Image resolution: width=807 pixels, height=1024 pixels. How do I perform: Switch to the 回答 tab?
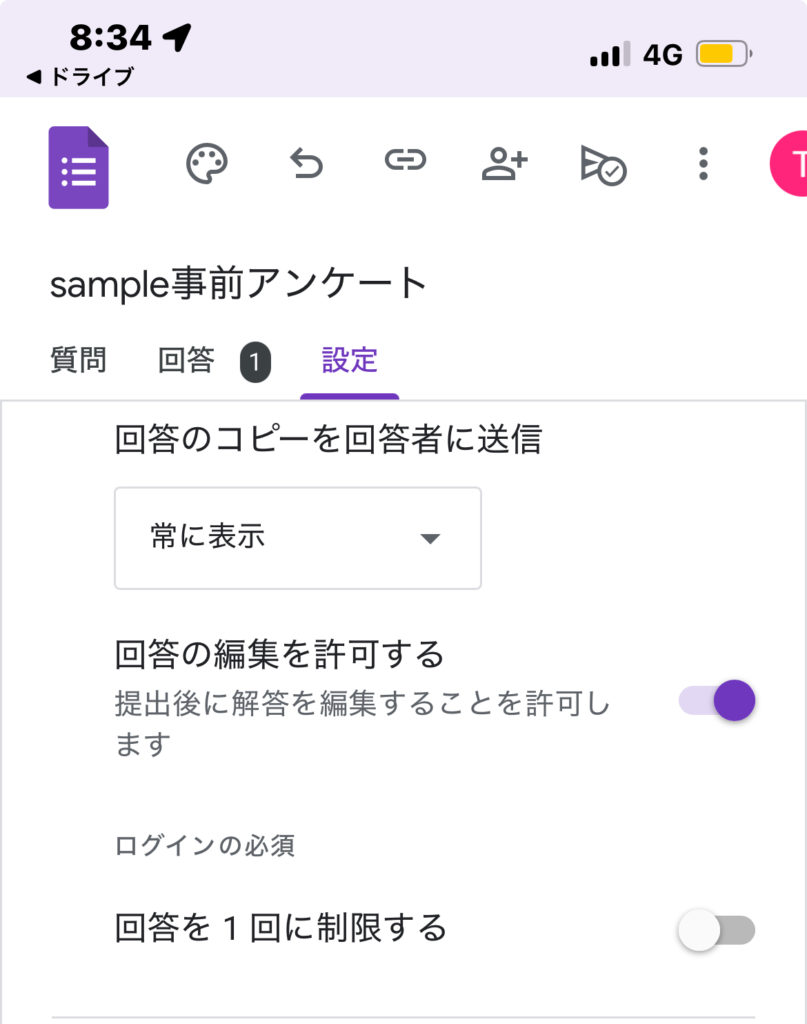(186, 360)
